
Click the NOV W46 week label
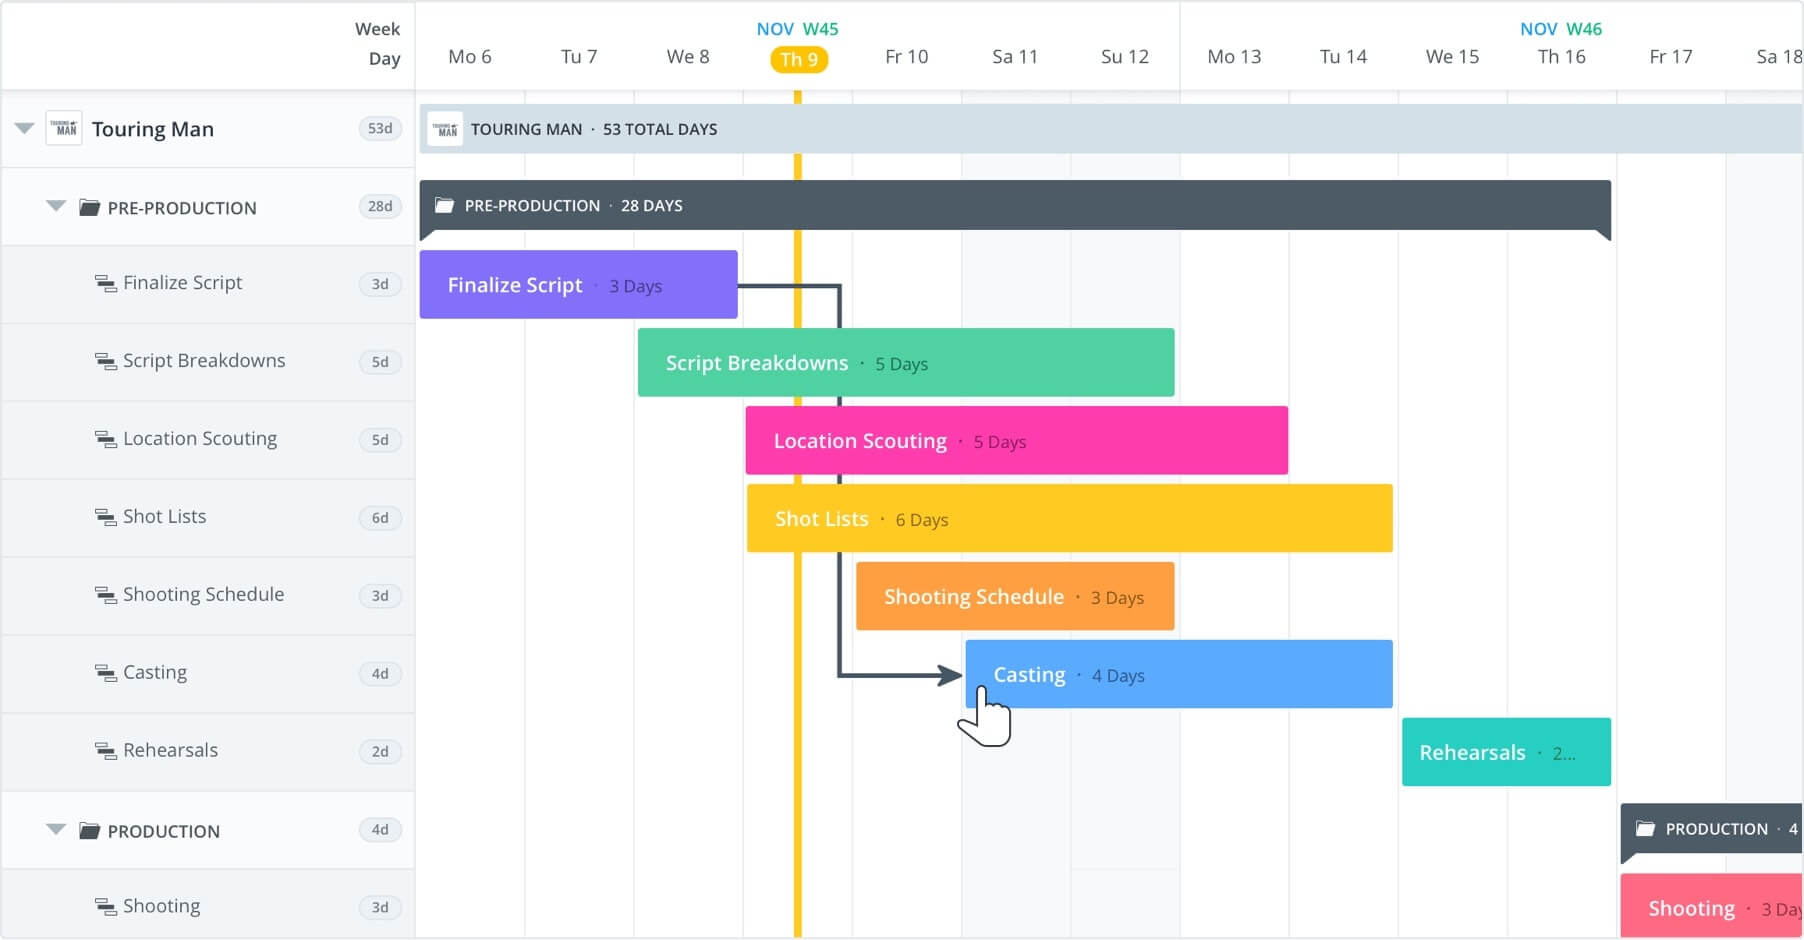1560,29
